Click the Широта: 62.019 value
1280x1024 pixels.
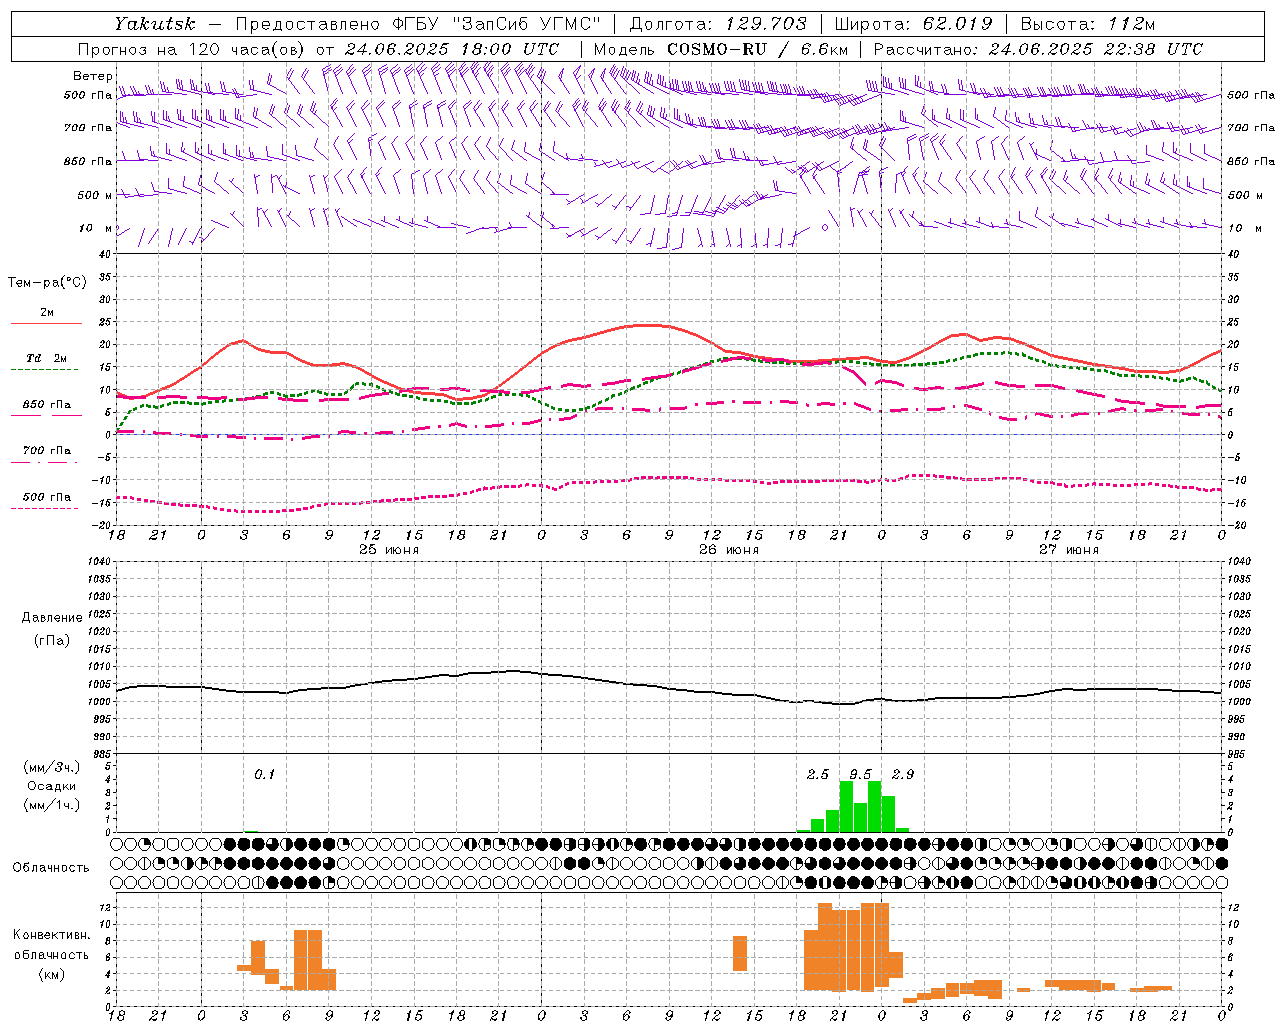(x=913, y=24)
